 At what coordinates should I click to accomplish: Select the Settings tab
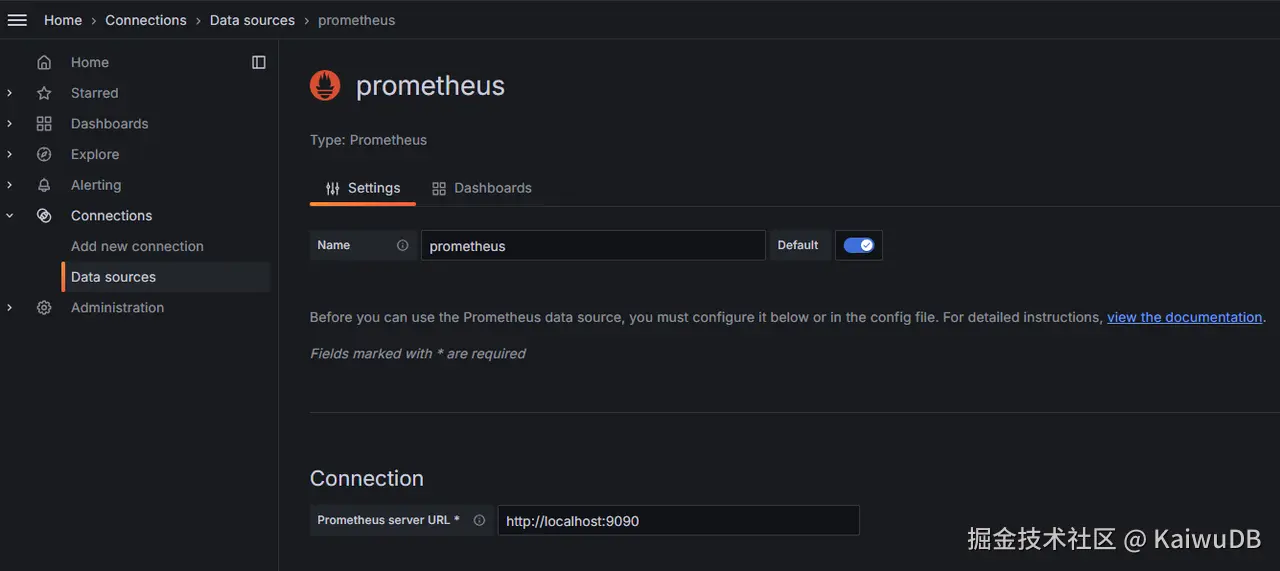click(x=363, y=188)
